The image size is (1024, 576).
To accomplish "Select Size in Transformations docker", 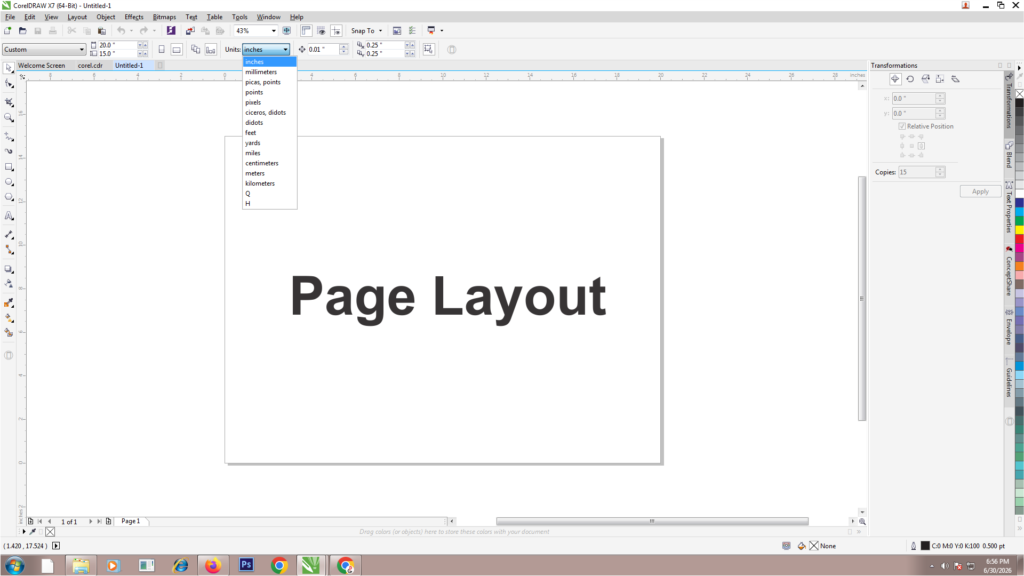I will [x=940, y=79].
